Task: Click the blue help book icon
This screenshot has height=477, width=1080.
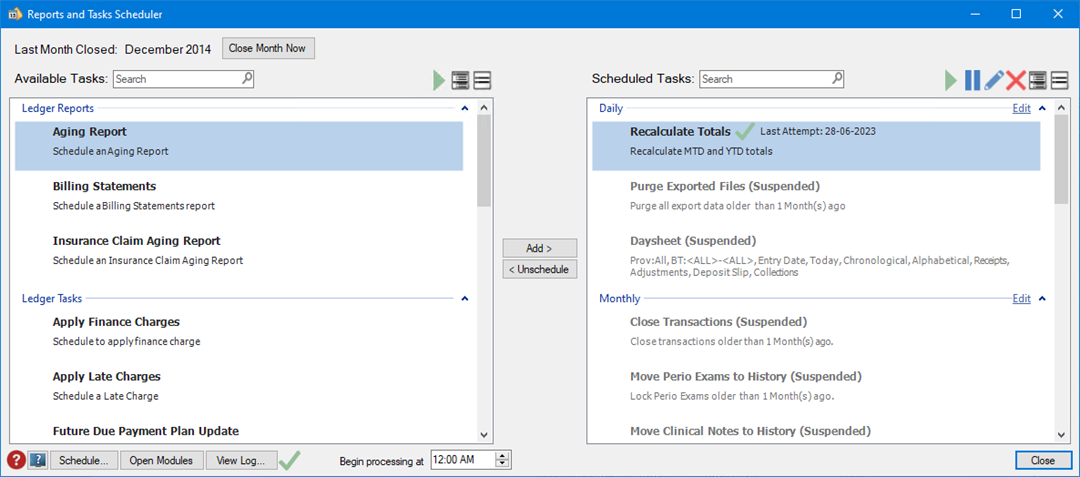Action: [x=37, y=460]
